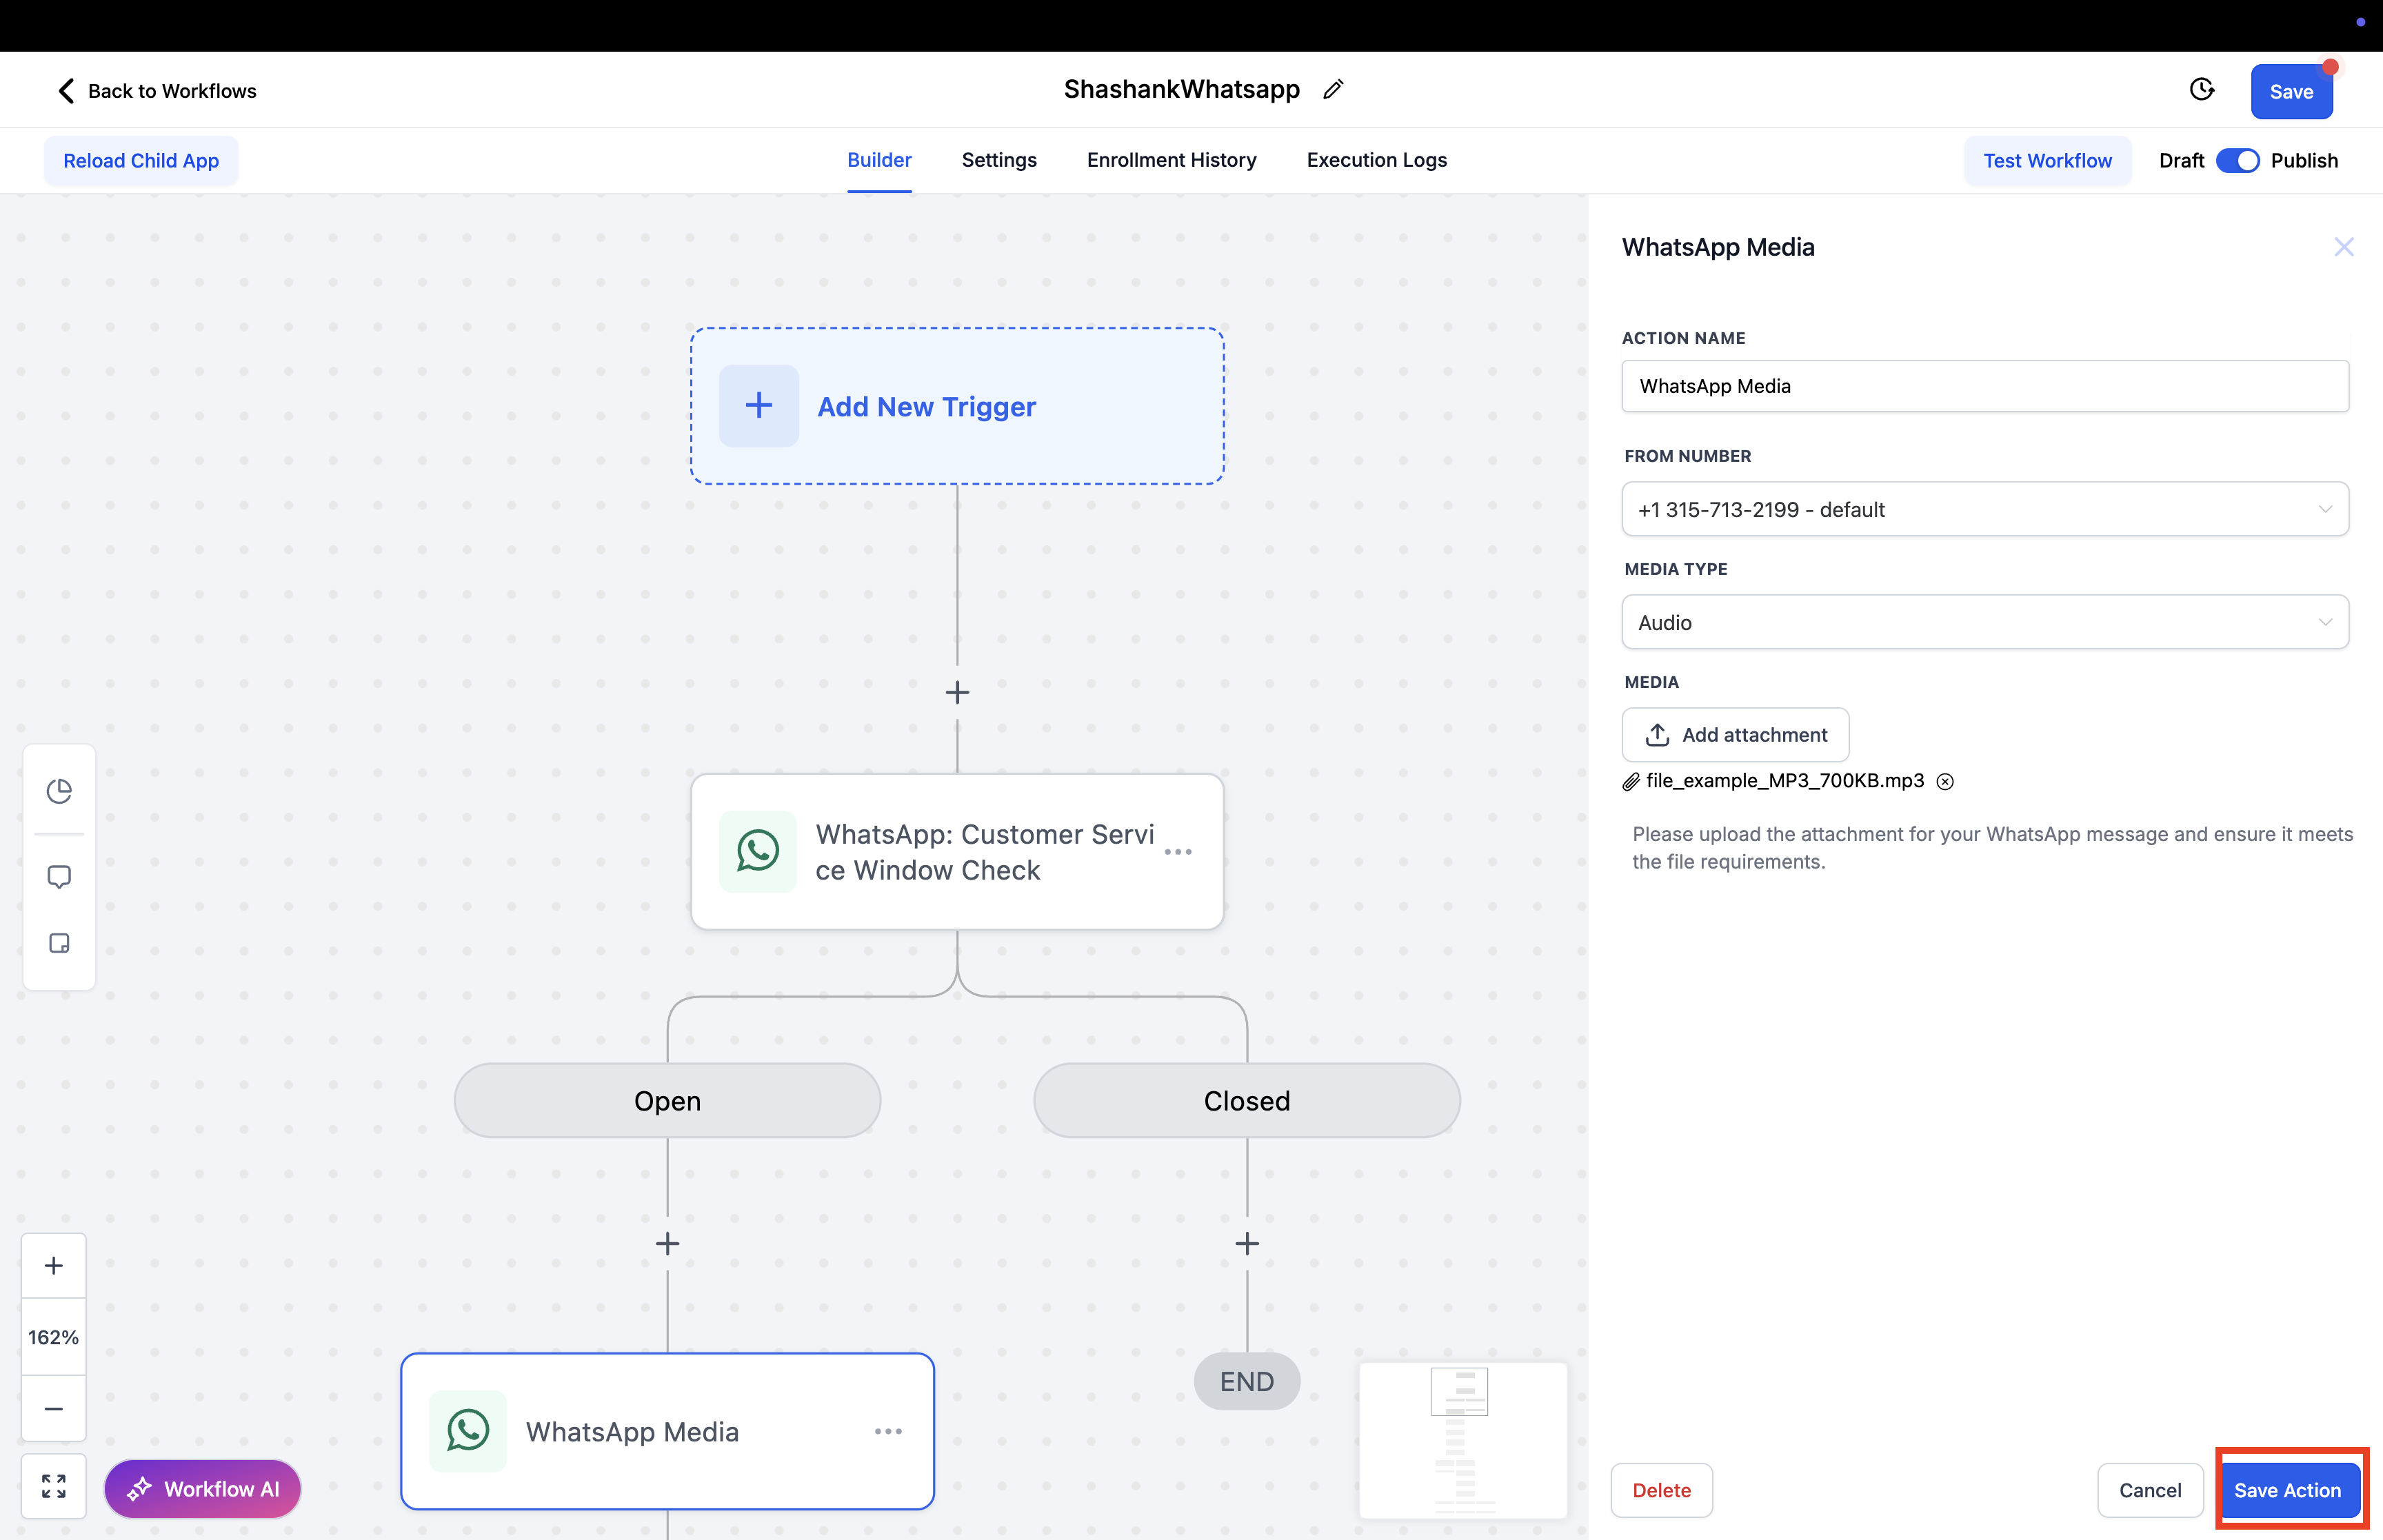Open the Media Type dropdown showing Audio

(x=1984, y=623)
